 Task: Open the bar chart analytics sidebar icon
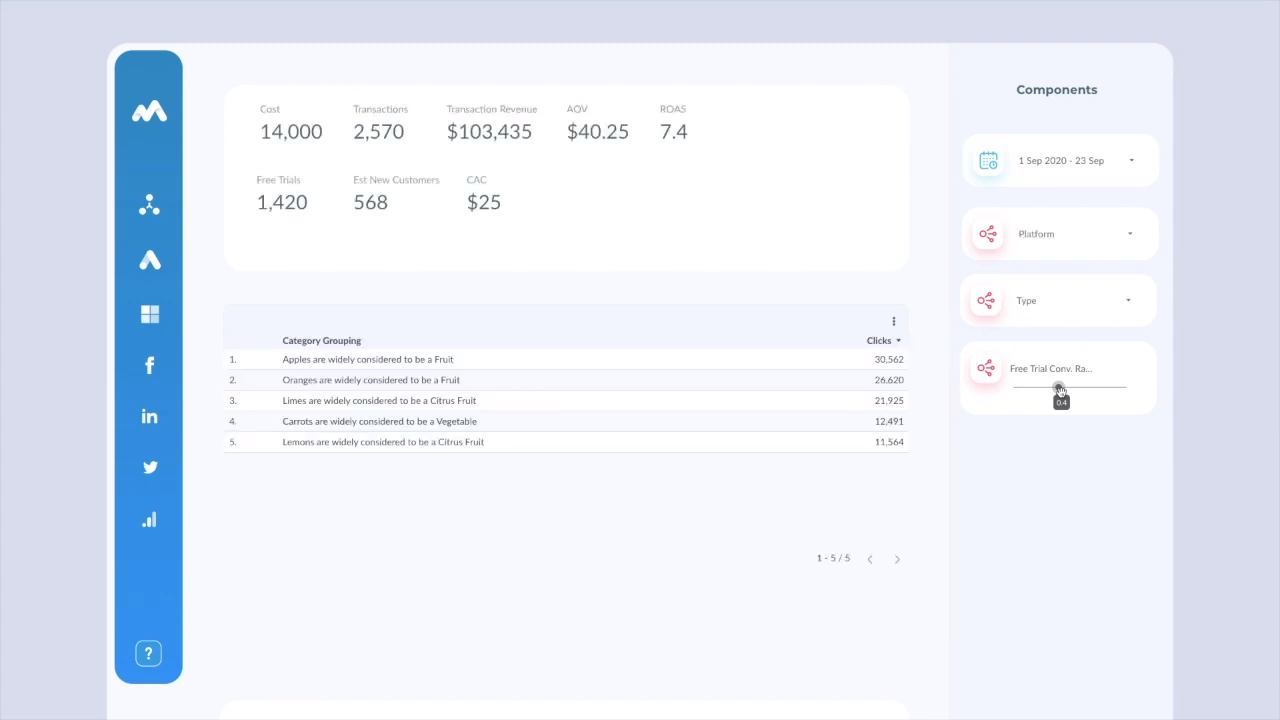coord(149,520)
